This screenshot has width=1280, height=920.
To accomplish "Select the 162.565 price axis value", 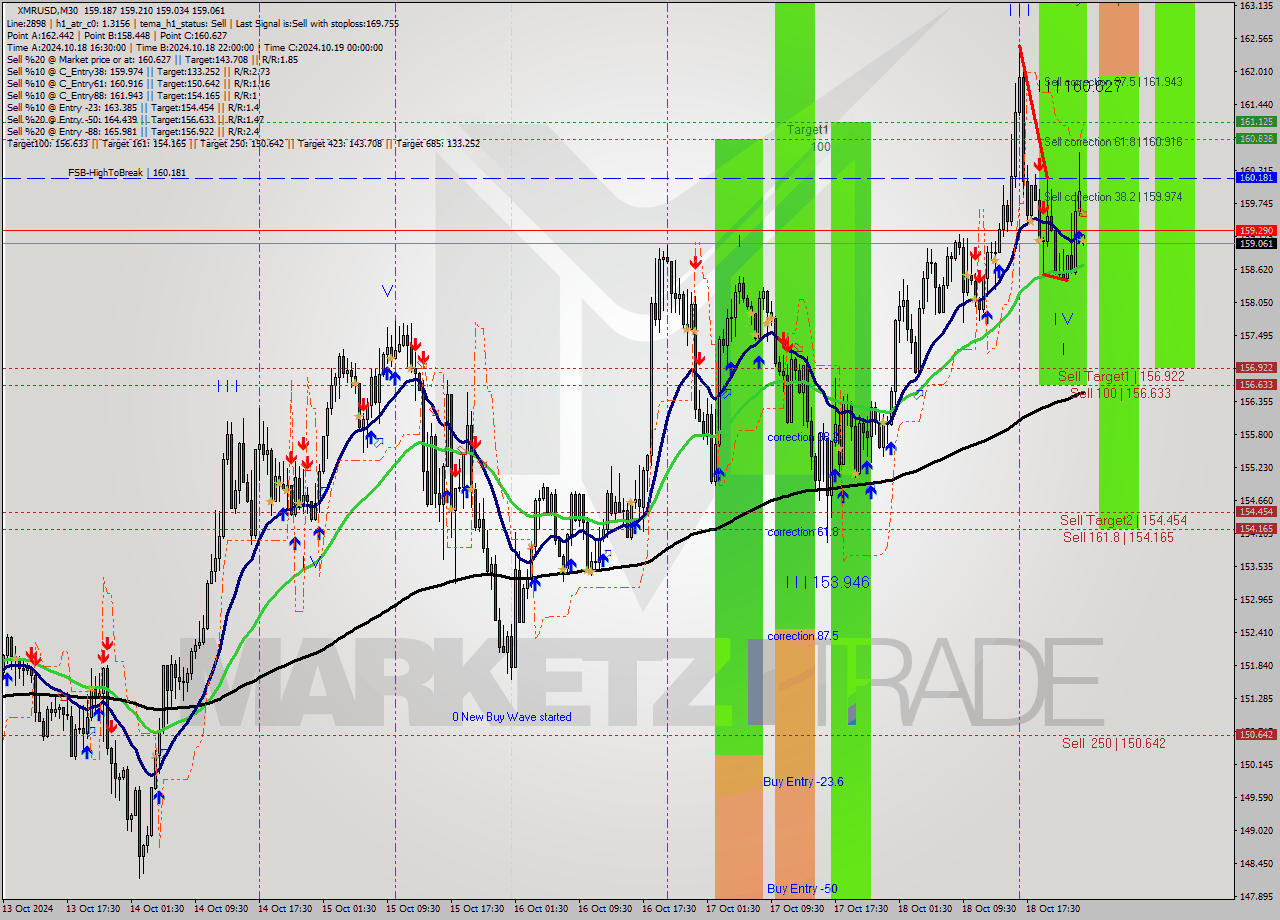I will pyautogui.click(x=1256, y=39).
